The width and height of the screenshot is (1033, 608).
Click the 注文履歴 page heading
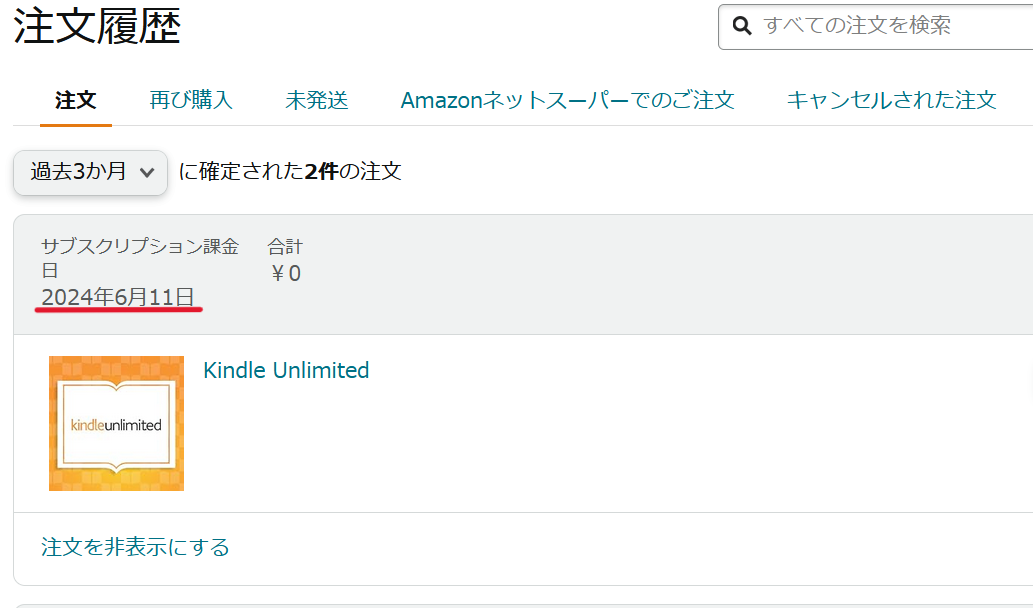(x=97, y=26)
